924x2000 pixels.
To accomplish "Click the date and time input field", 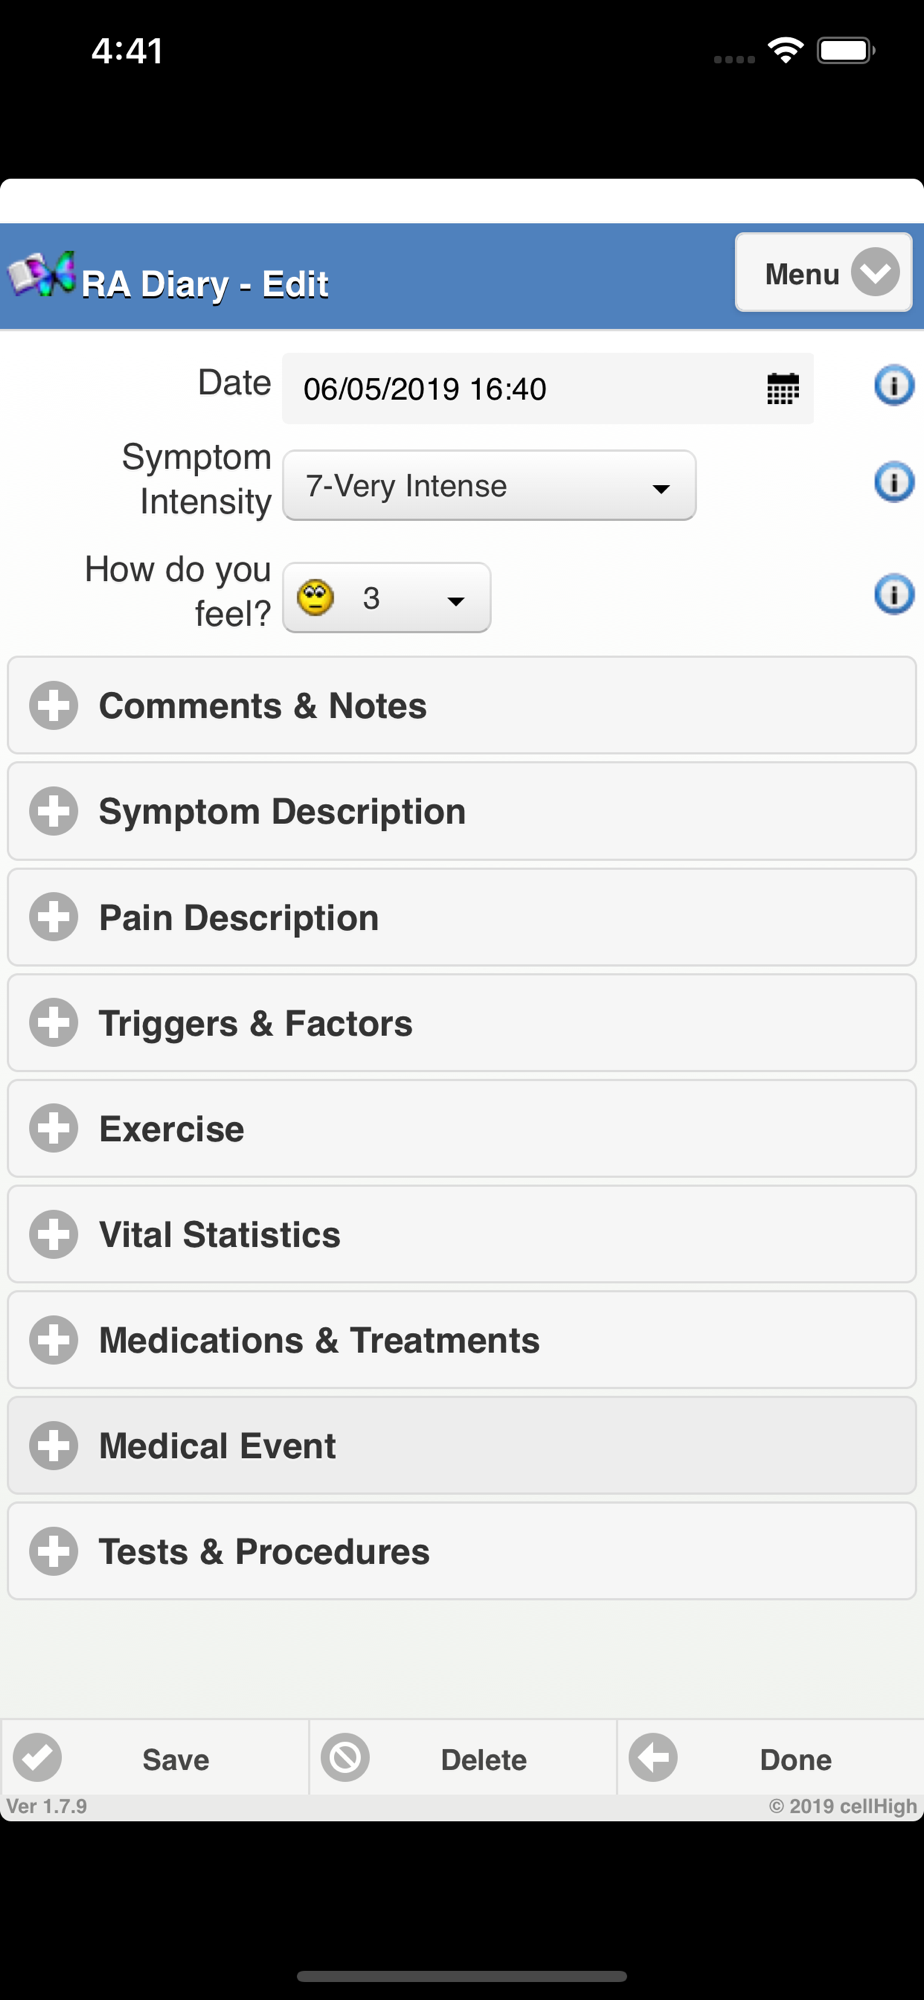I will pos(547,388).
